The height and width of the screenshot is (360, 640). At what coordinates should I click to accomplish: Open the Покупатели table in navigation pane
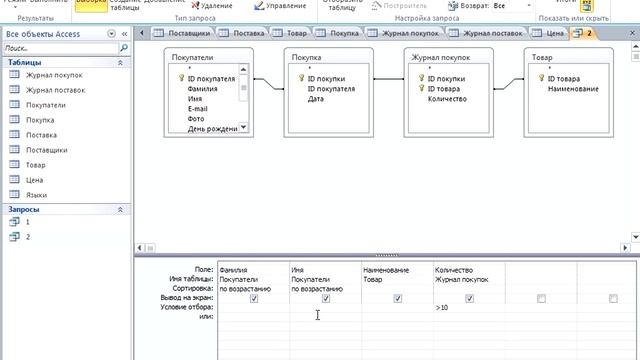(46, 105)
